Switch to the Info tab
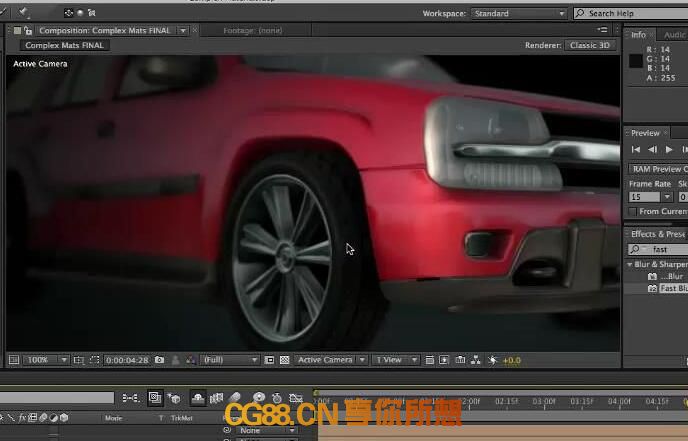 638,35
